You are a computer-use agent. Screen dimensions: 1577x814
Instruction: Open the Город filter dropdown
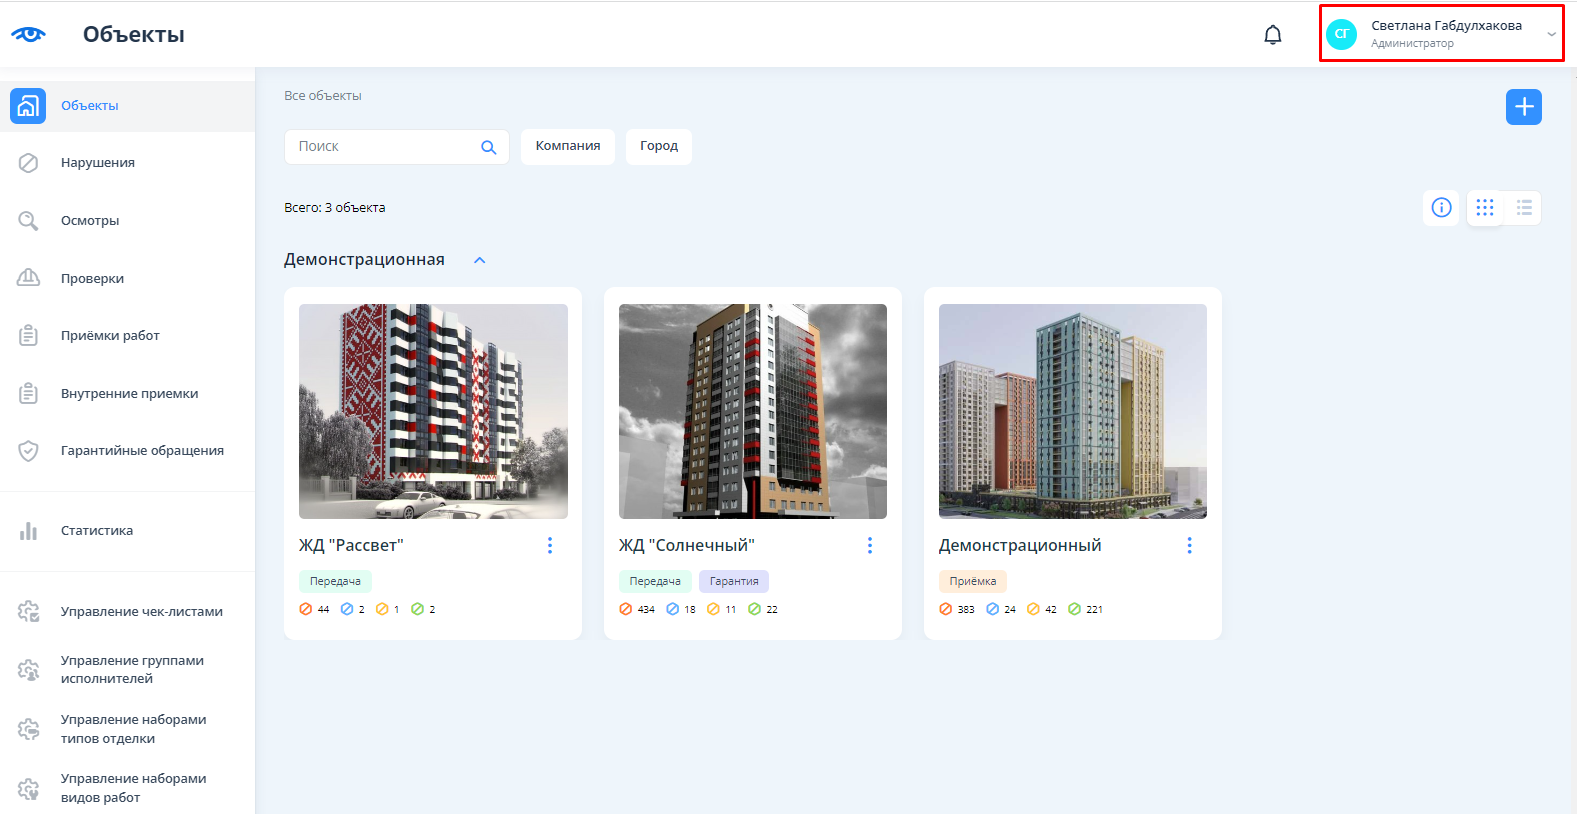pyautogui.click(x=658, y=146)
